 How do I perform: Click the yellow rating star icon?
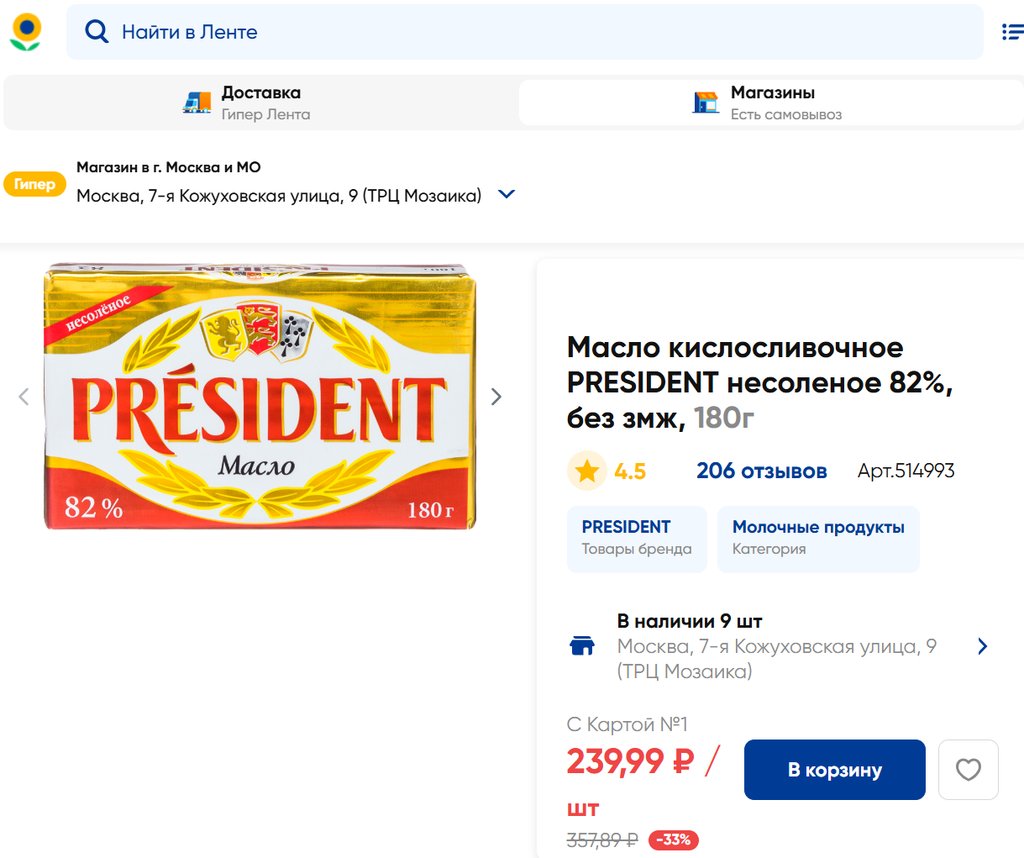tap(587, 471)
